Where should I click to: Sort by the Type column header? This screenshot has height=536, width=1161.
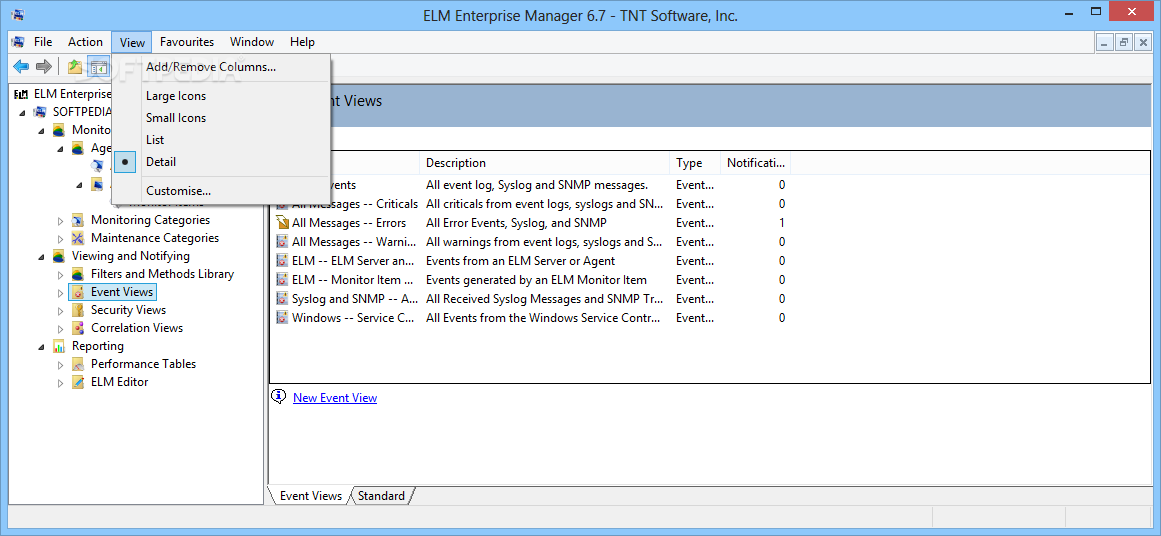click(x=695, y=163)
